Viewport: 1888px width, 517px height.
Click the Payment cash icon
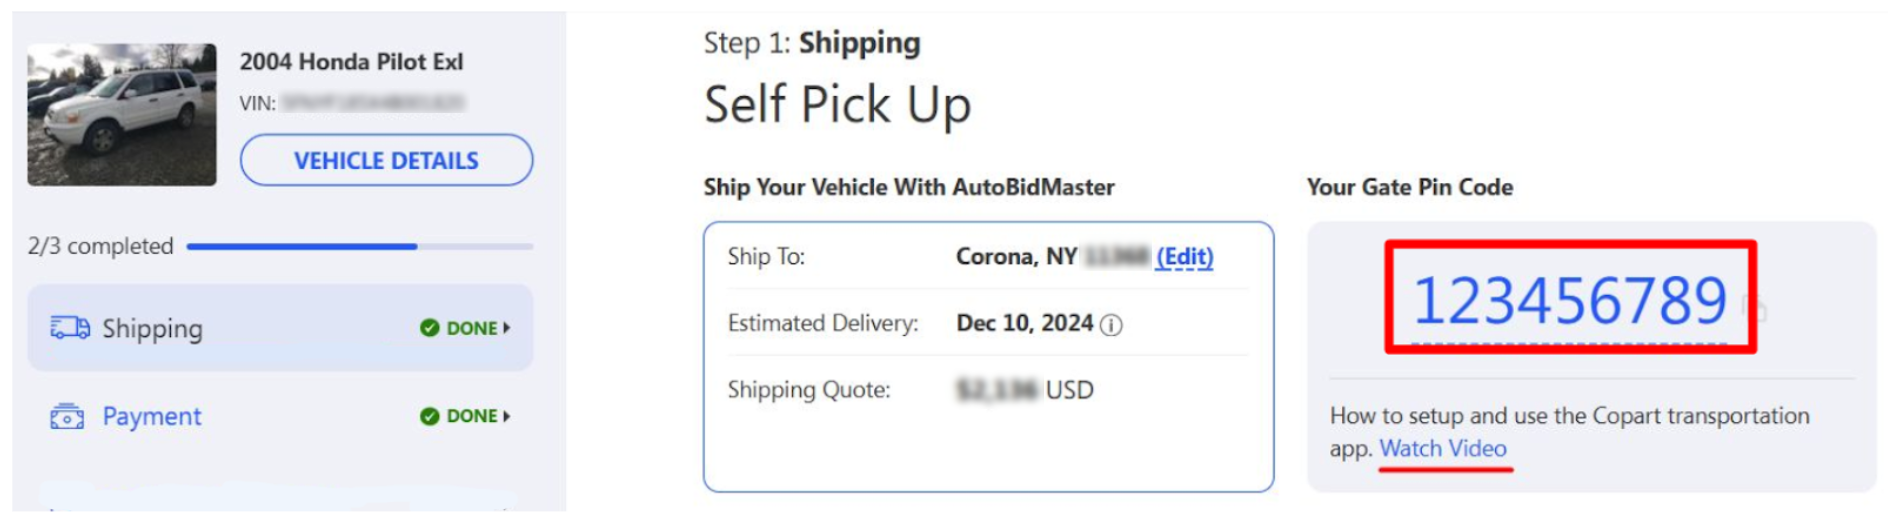pos(67,416)
